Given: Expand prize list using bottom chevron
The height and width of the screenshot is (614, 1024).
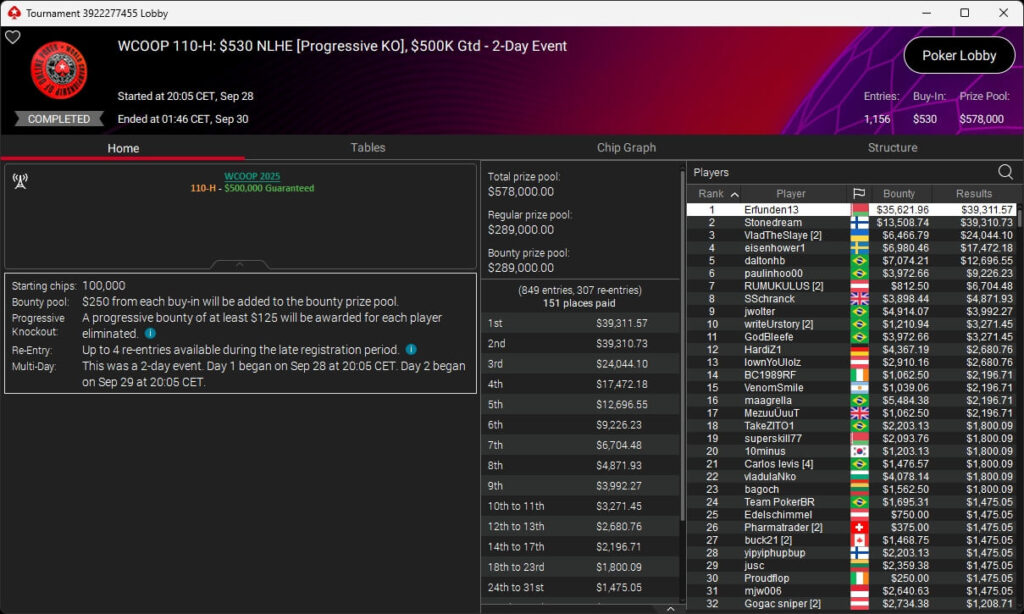Looking at the screenshot, I should tap(670, 609).
